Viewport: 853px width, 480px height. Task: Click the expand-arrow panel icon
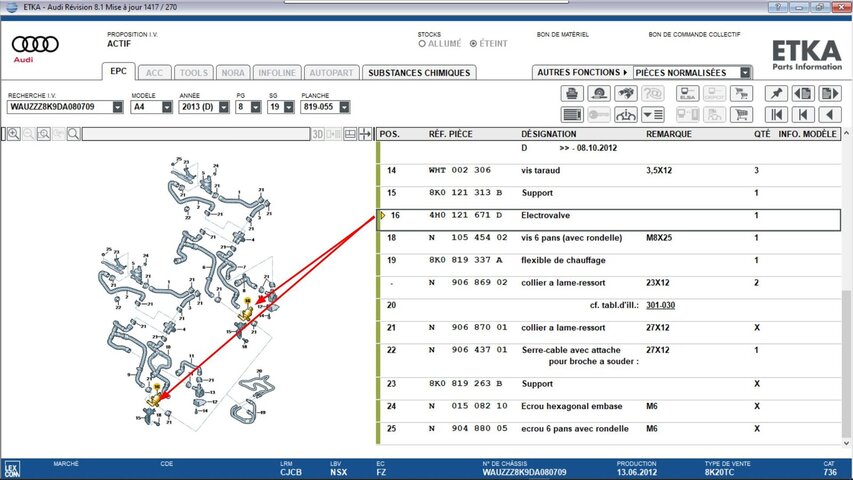tap(365, 134)
